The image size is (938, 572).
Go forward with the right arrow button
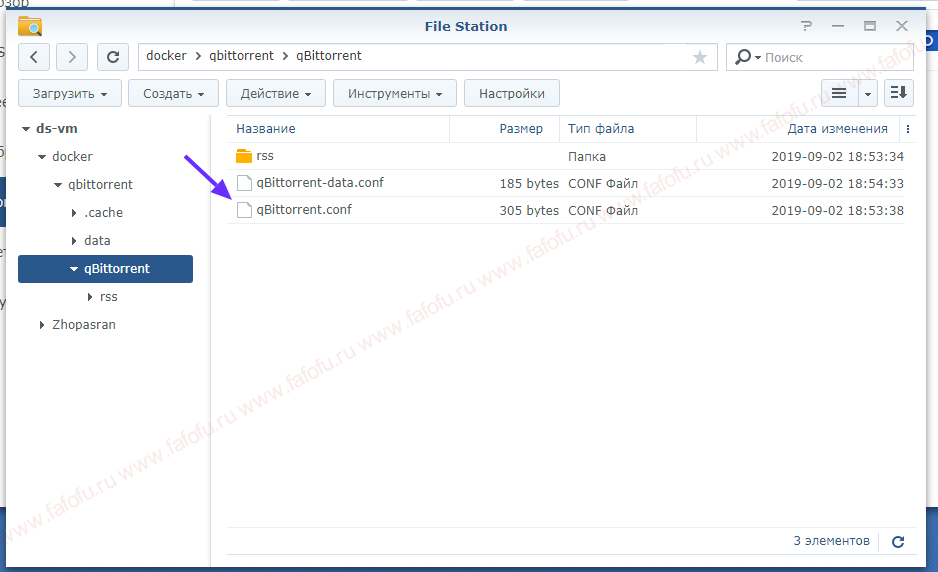(x=72, y=57)
